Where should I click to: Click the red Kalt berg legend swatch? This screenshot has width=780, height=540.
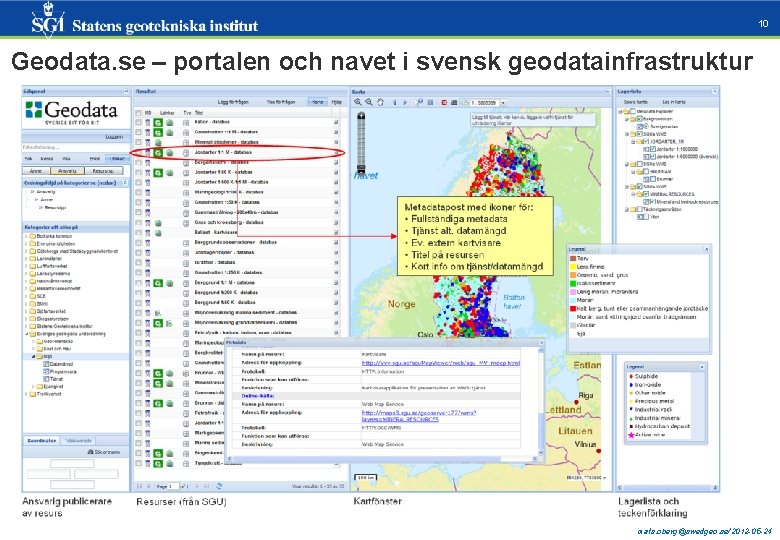[x=573, y=309]
